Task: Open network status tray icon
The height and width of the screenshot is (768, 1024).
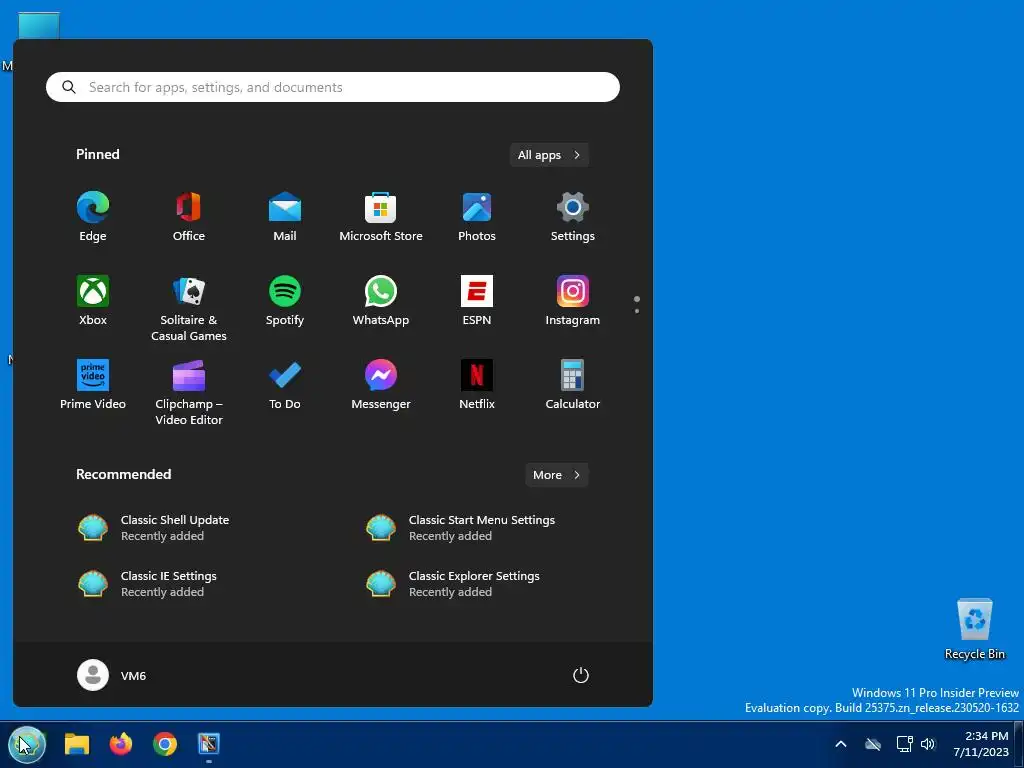Action: point(904,744)
